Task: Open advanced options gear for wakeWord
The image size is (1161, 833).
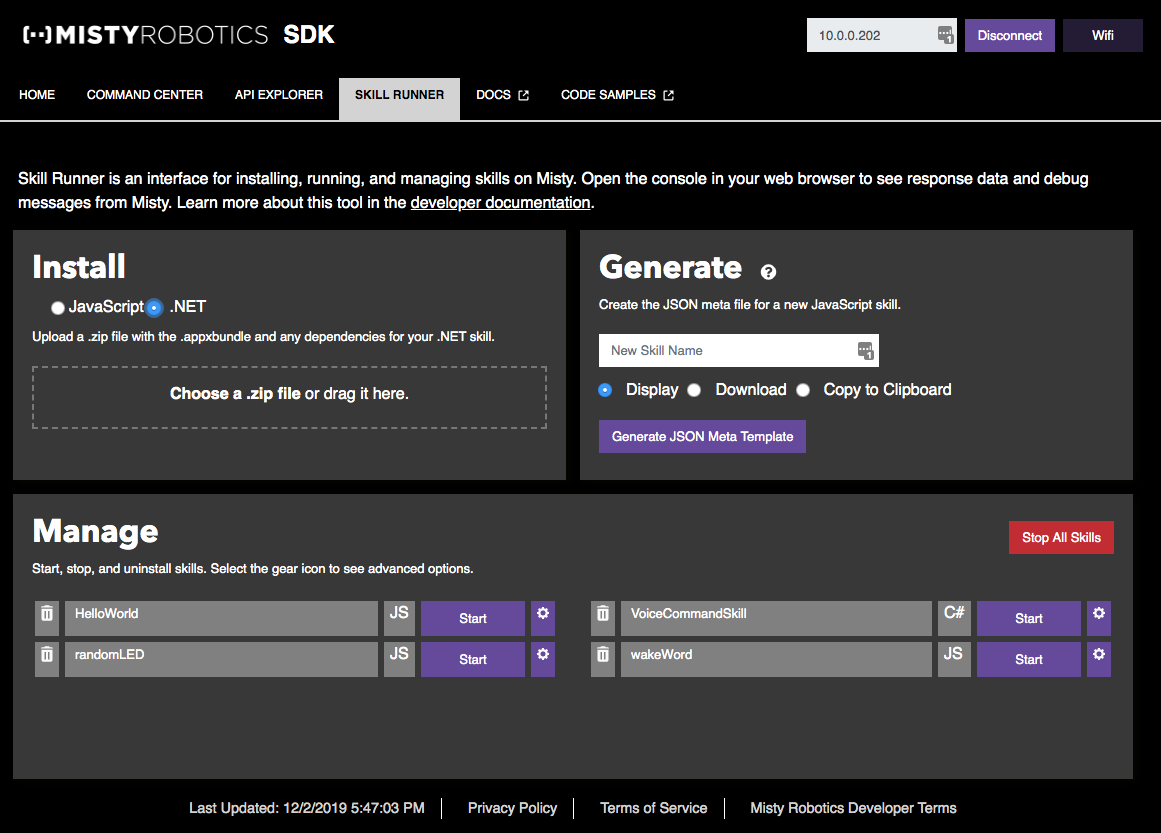Action: point(1098,658)
